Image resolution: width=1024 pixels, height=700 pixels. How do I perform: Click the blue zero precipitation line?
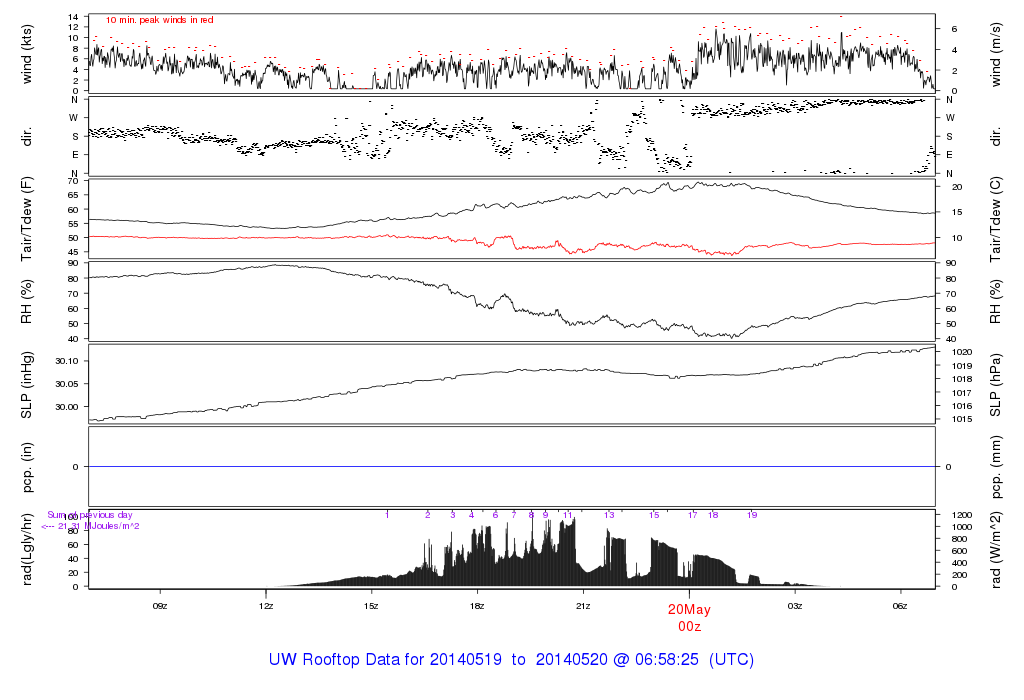point(512,467)
